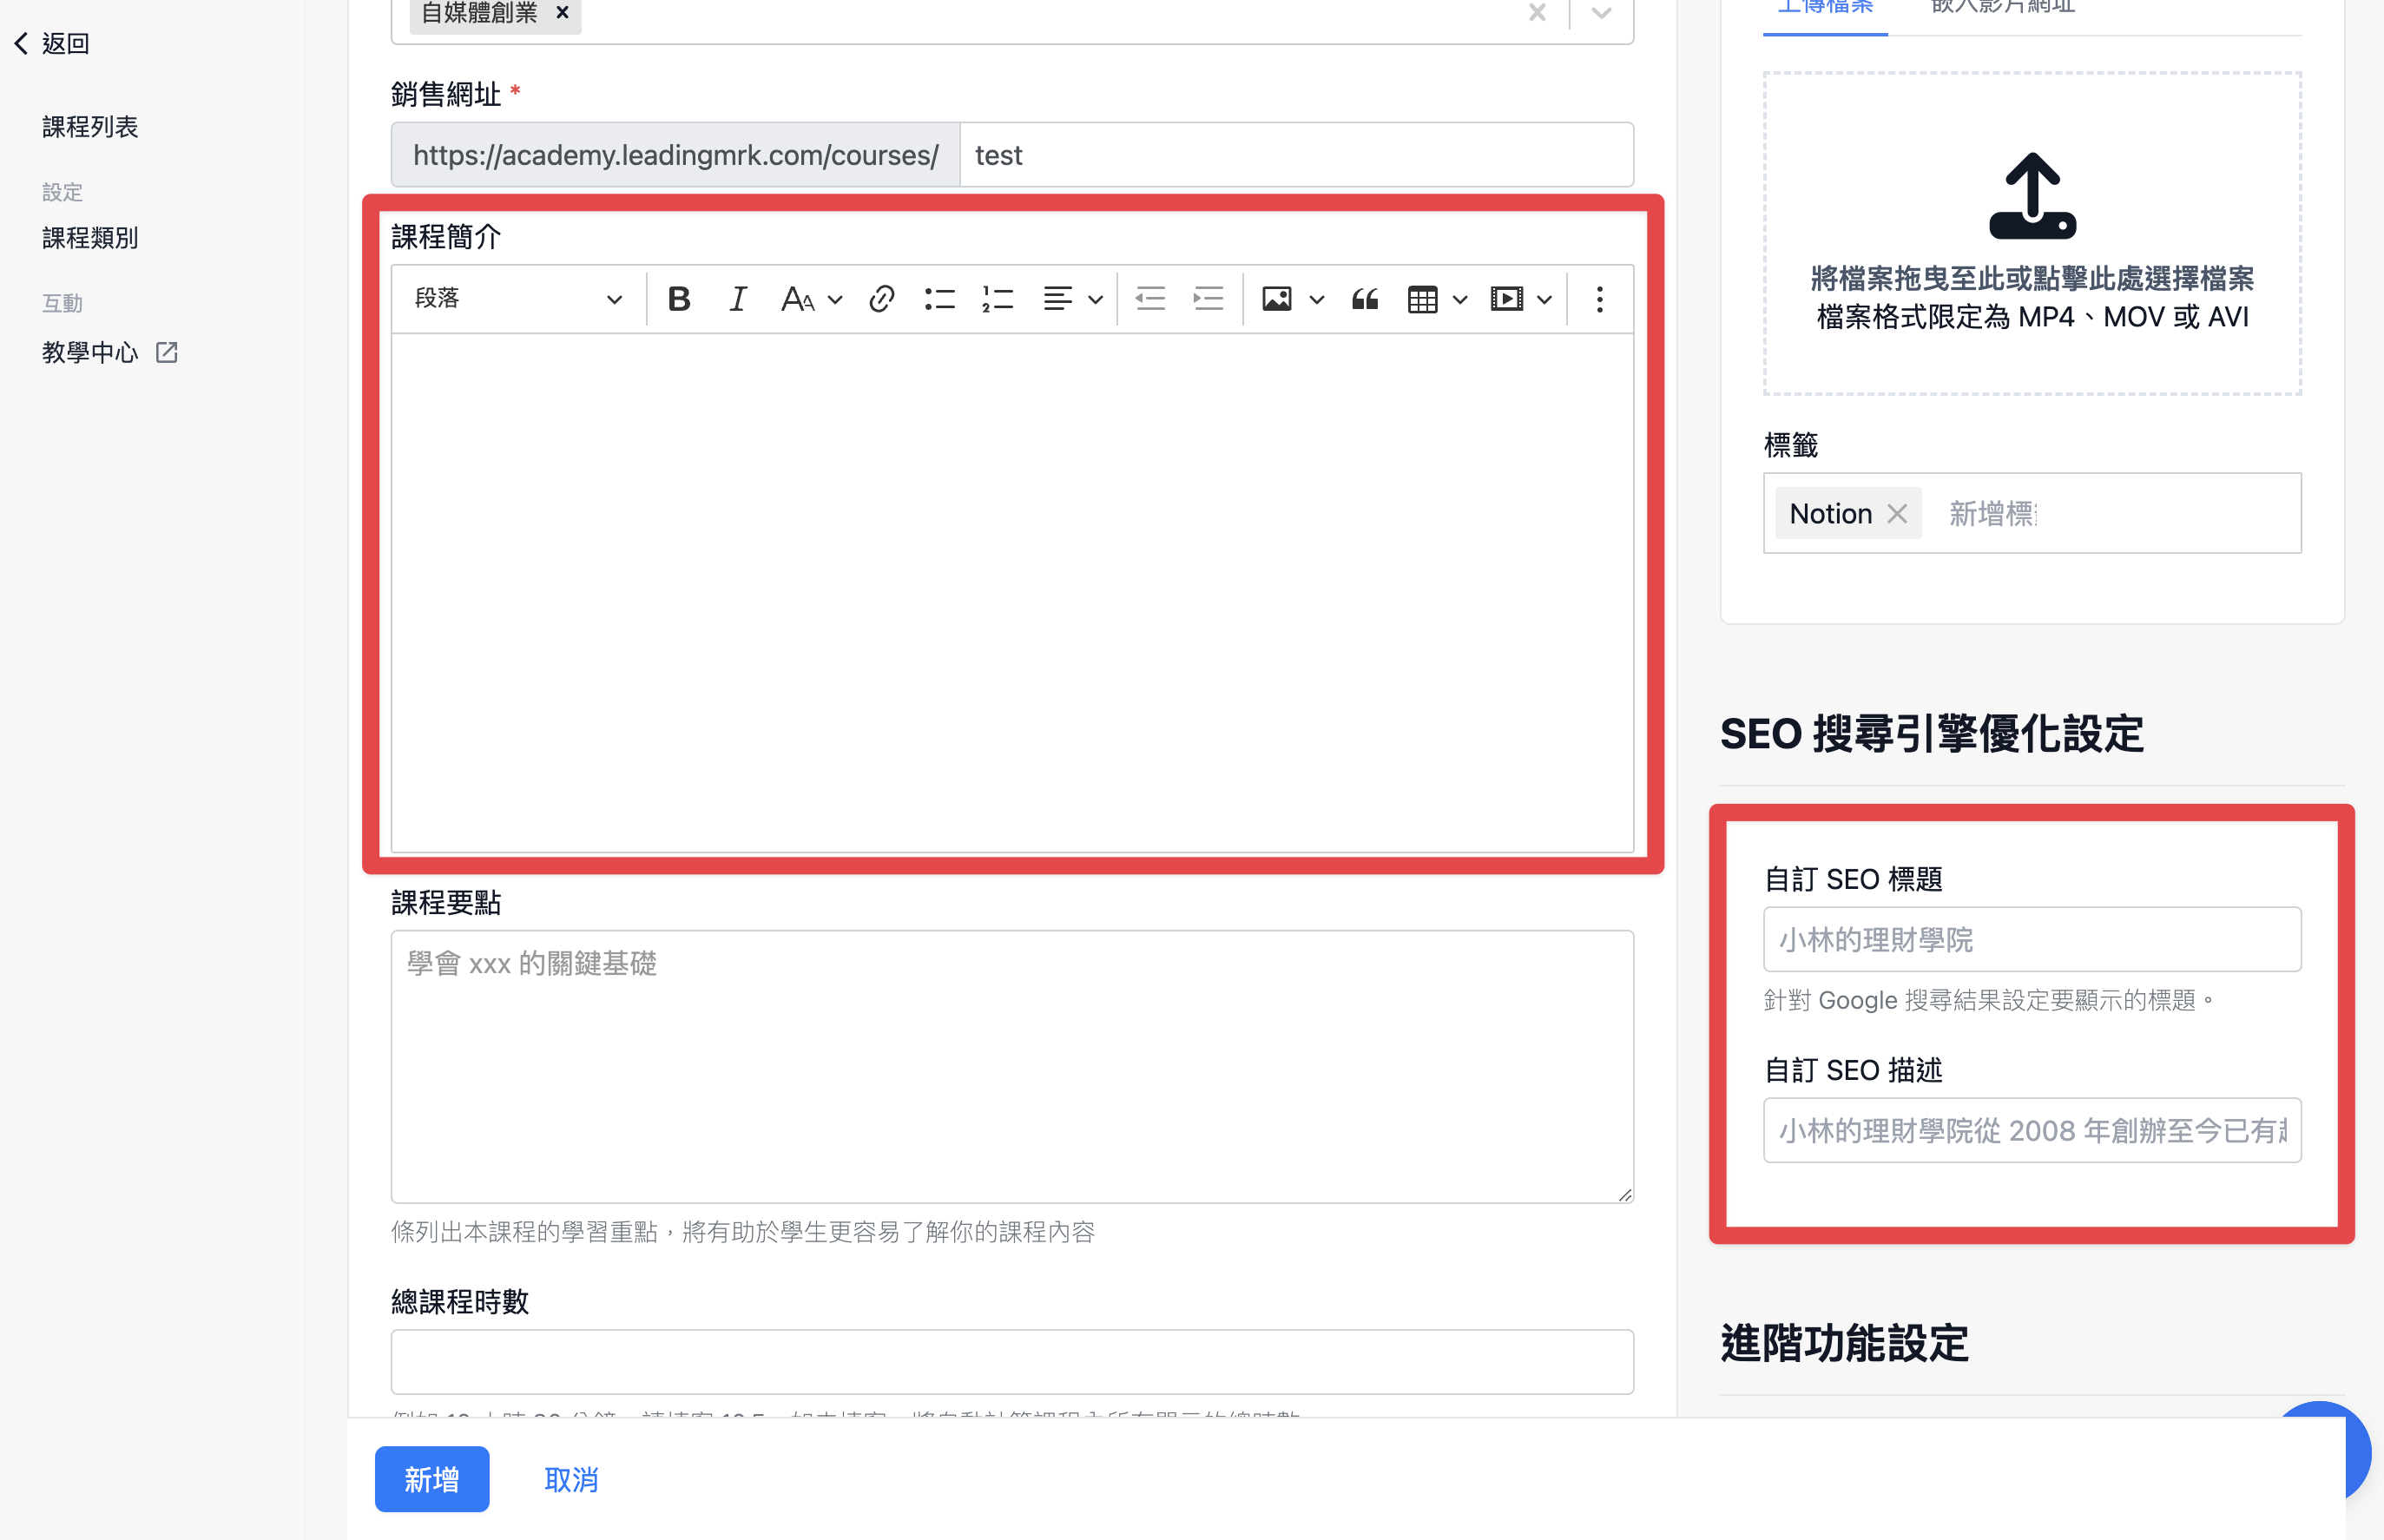The height and width of the screenshot is (1540, 2384).
Task: Focus the 總課程時數 input
Action: click(x=1012, y=1362)
